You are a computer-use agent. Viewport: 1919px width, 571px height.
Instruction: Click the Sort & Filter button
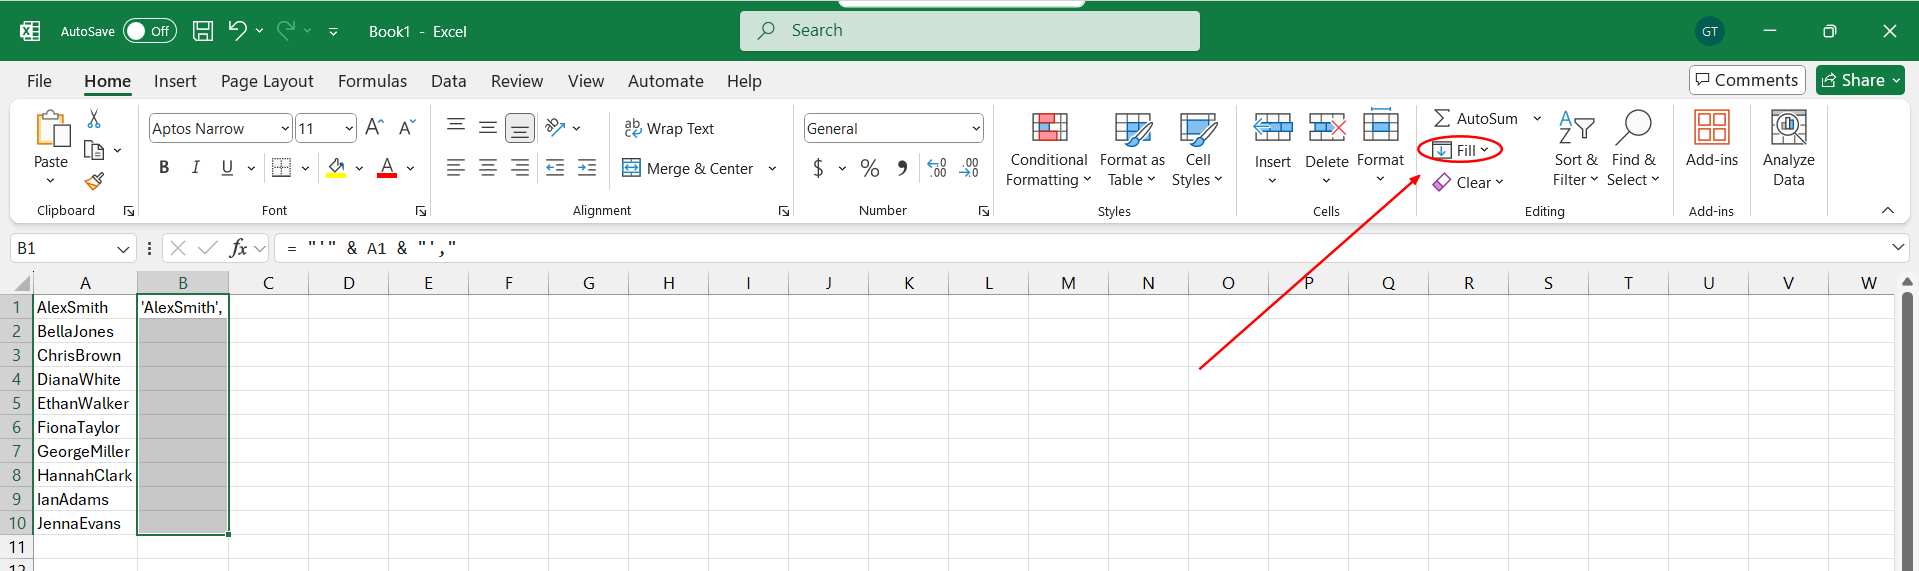1575,149
